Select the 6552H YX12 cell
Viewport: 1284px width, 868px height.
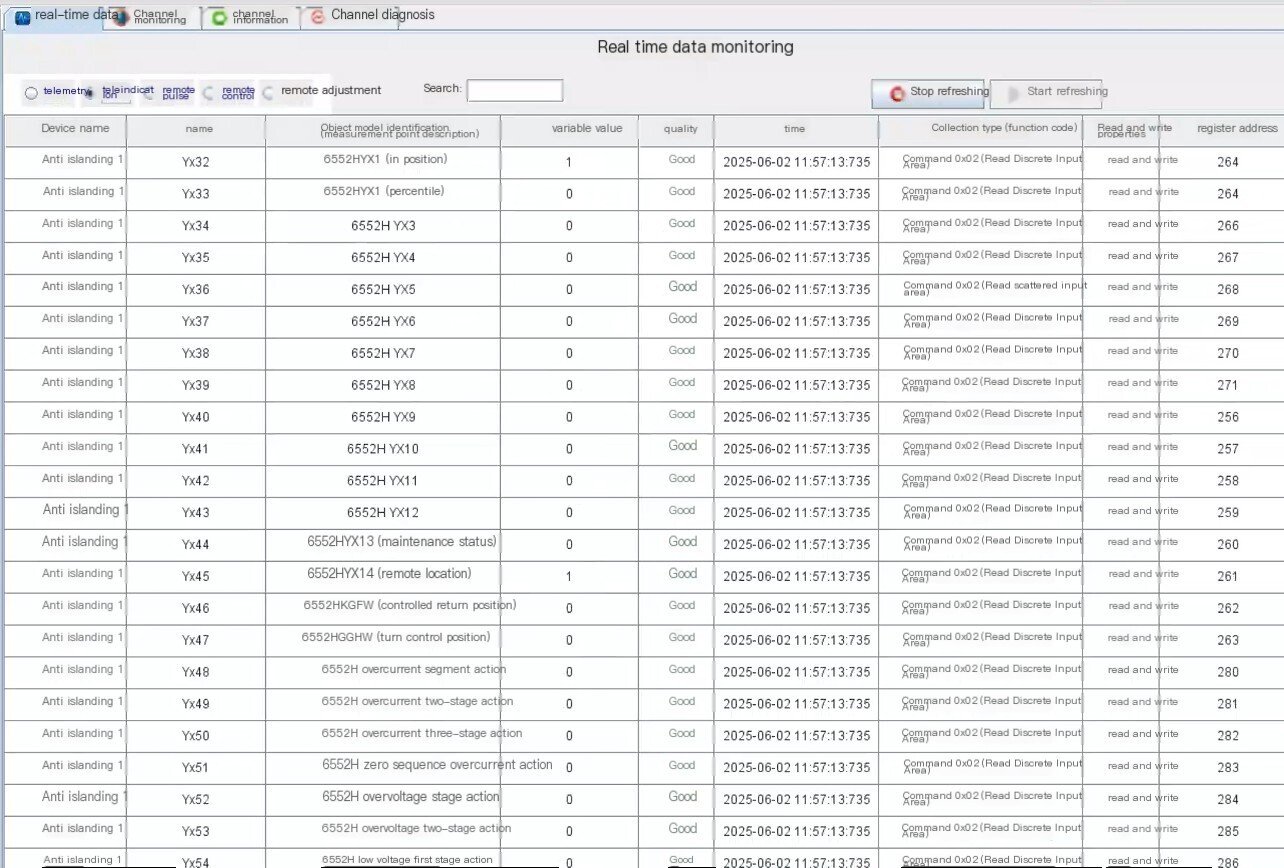[x=383, y=514]
